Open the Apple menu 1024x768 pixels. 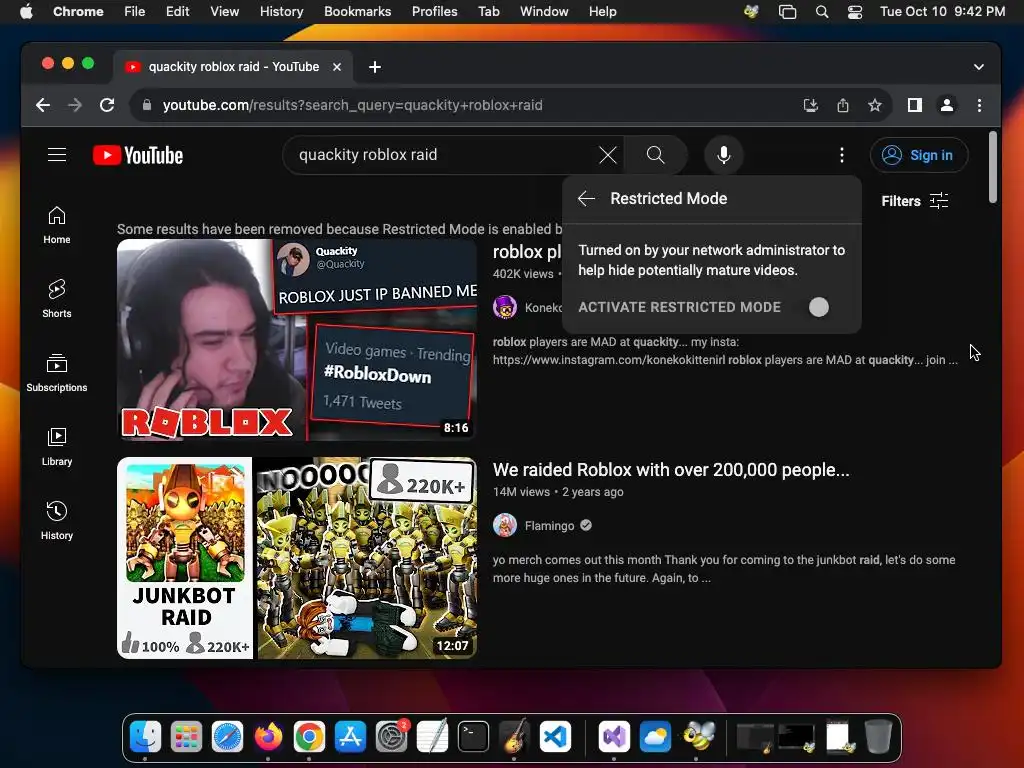coord(26,11)
